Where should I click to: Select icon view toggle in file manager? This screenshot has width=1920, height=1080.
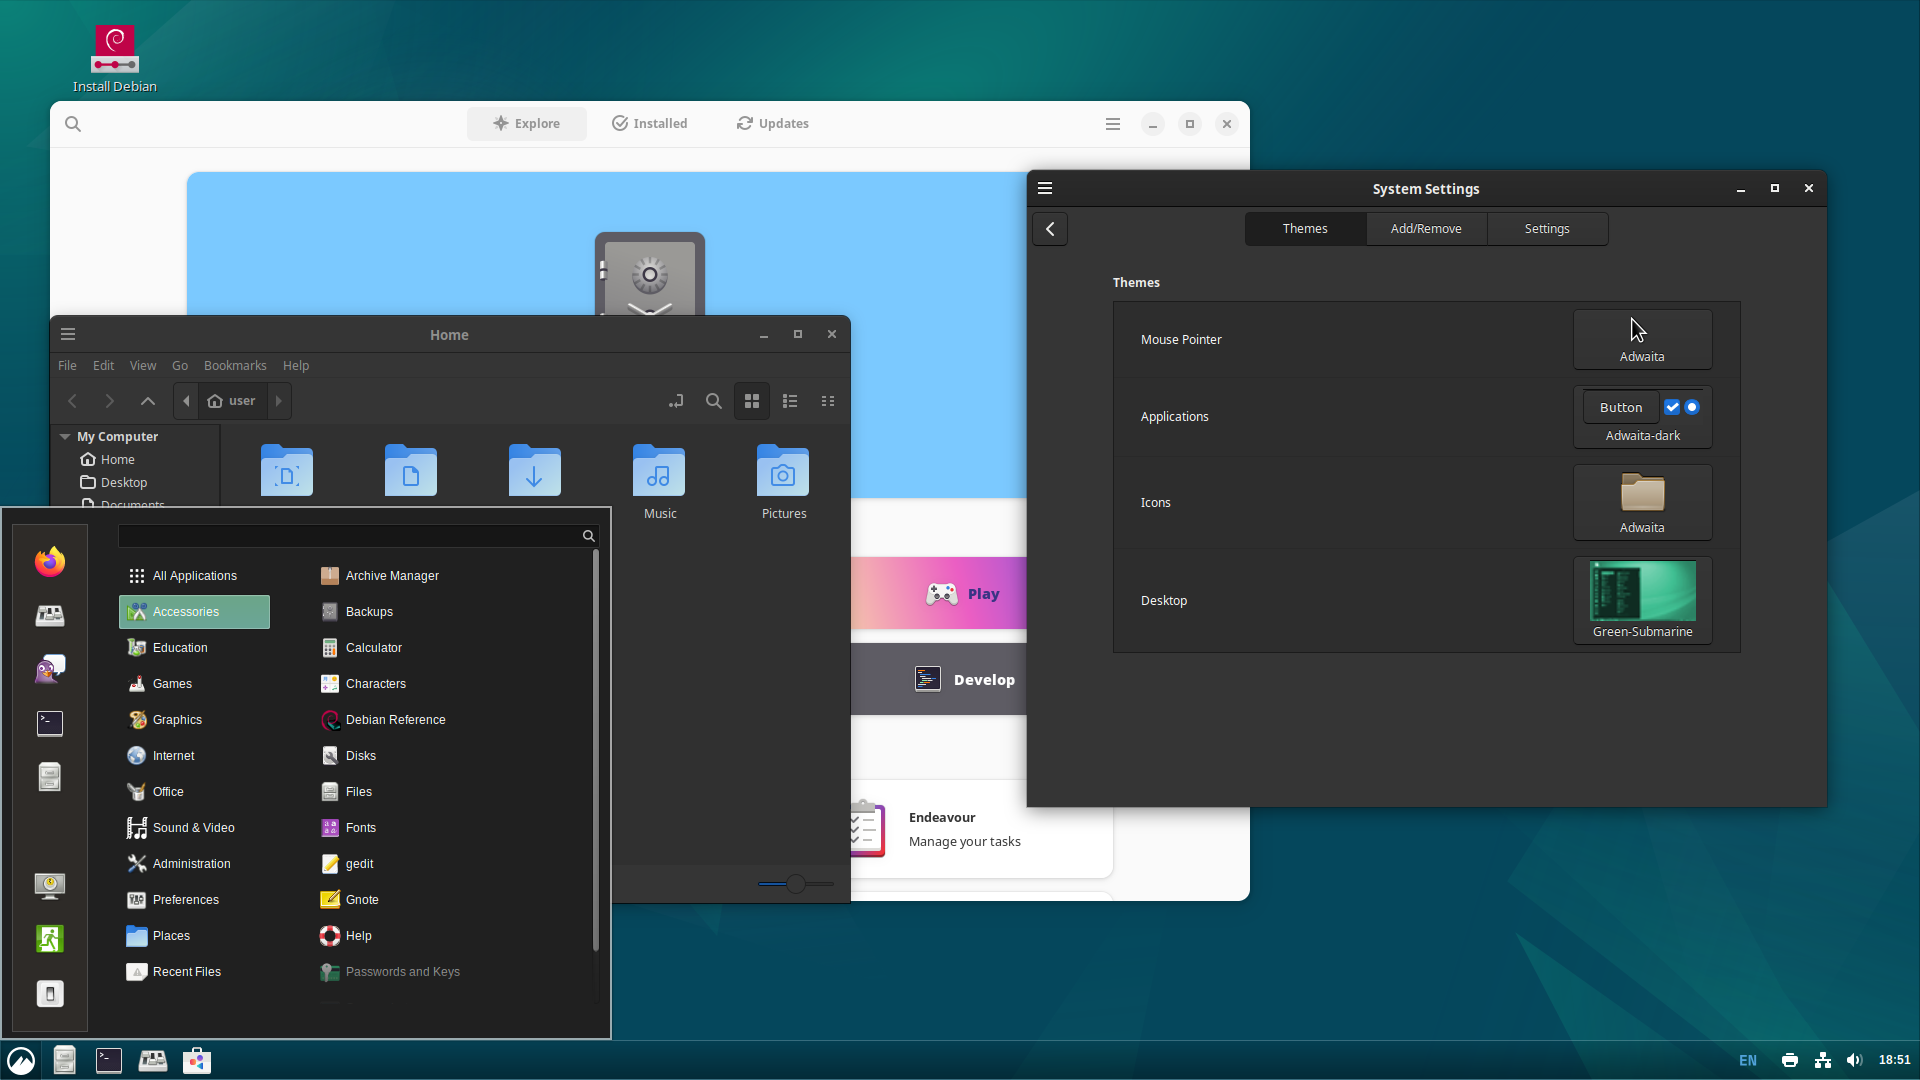pyautogui.click(x=752, y=401)
